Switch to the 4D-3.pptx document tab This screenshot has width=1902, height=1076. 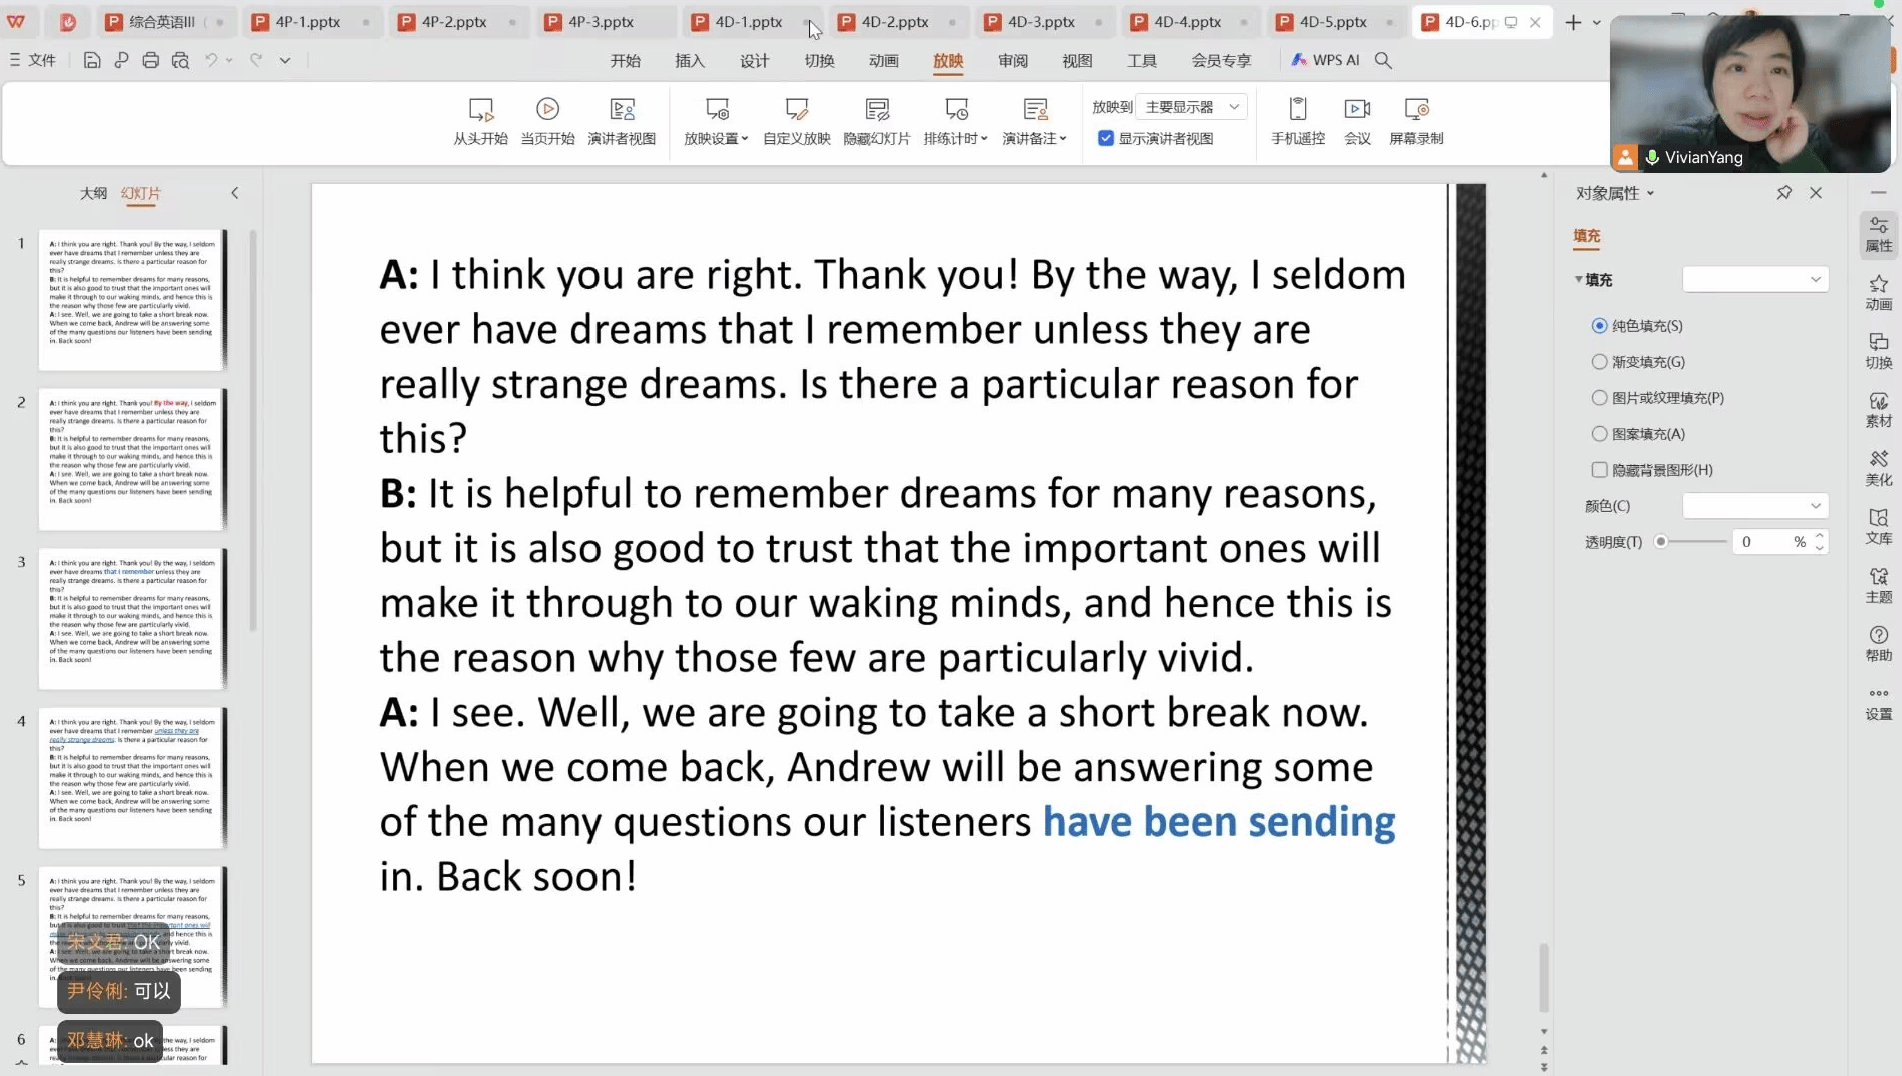(1040, 22)
